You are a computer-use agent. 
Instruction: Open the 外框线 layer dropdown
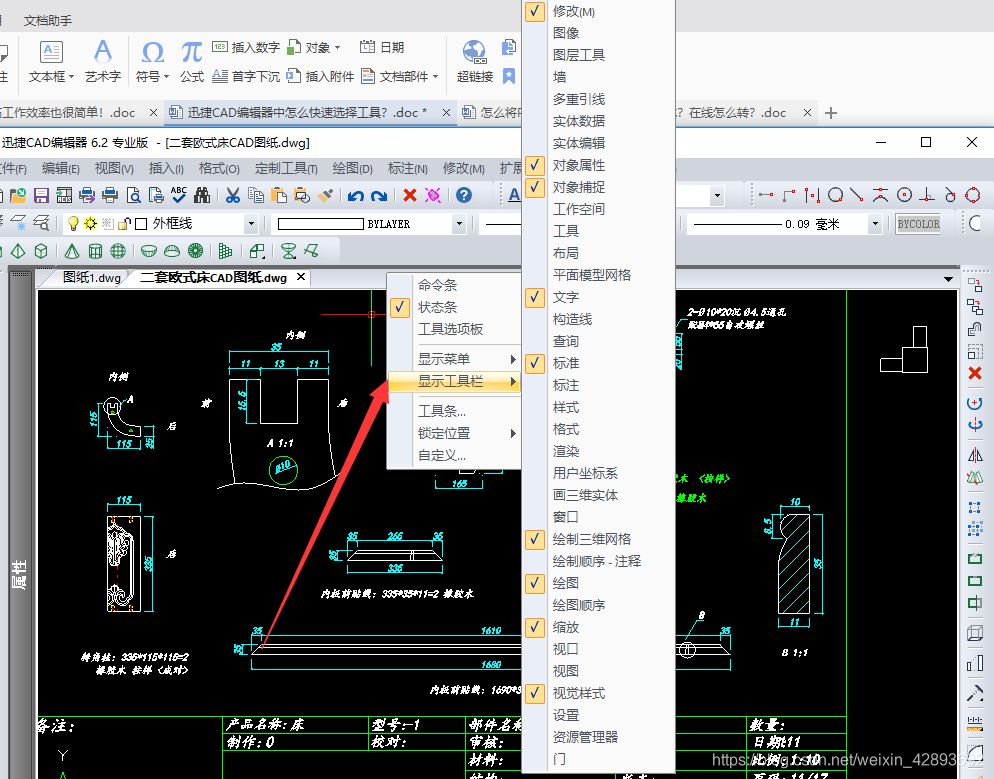tap(251, 224)
